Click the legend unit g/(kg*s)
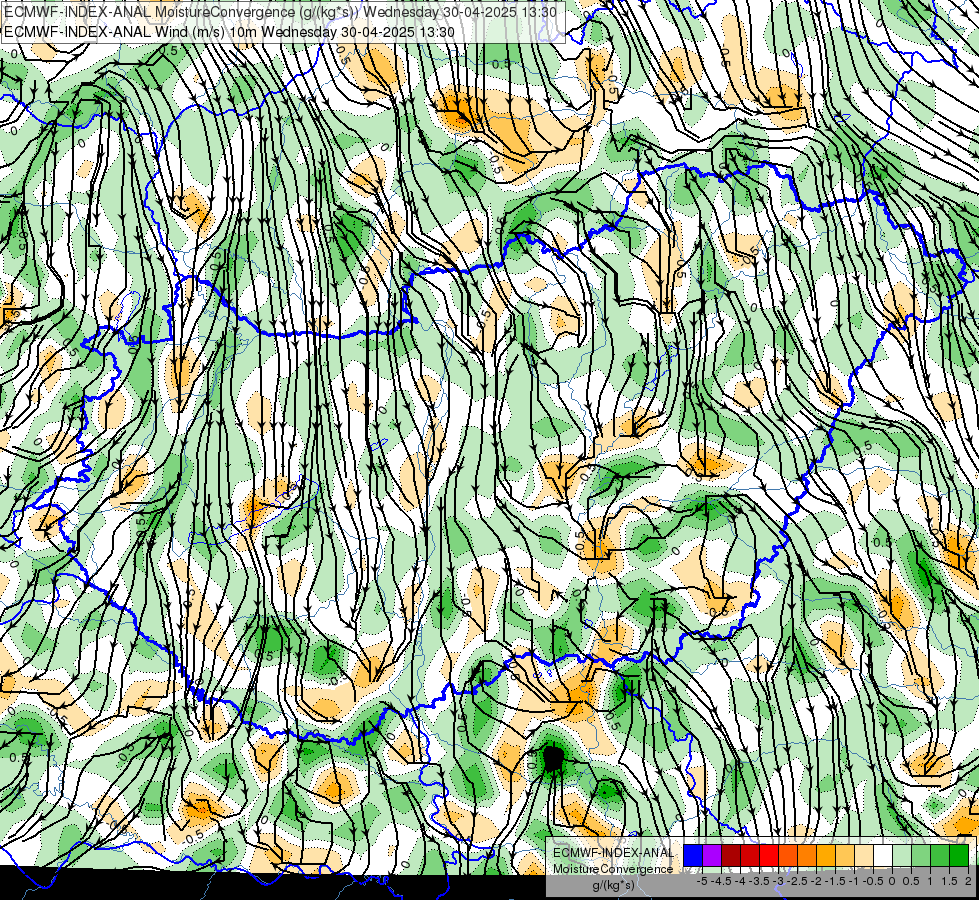This screenshot has height=900, width=979. 613,885
